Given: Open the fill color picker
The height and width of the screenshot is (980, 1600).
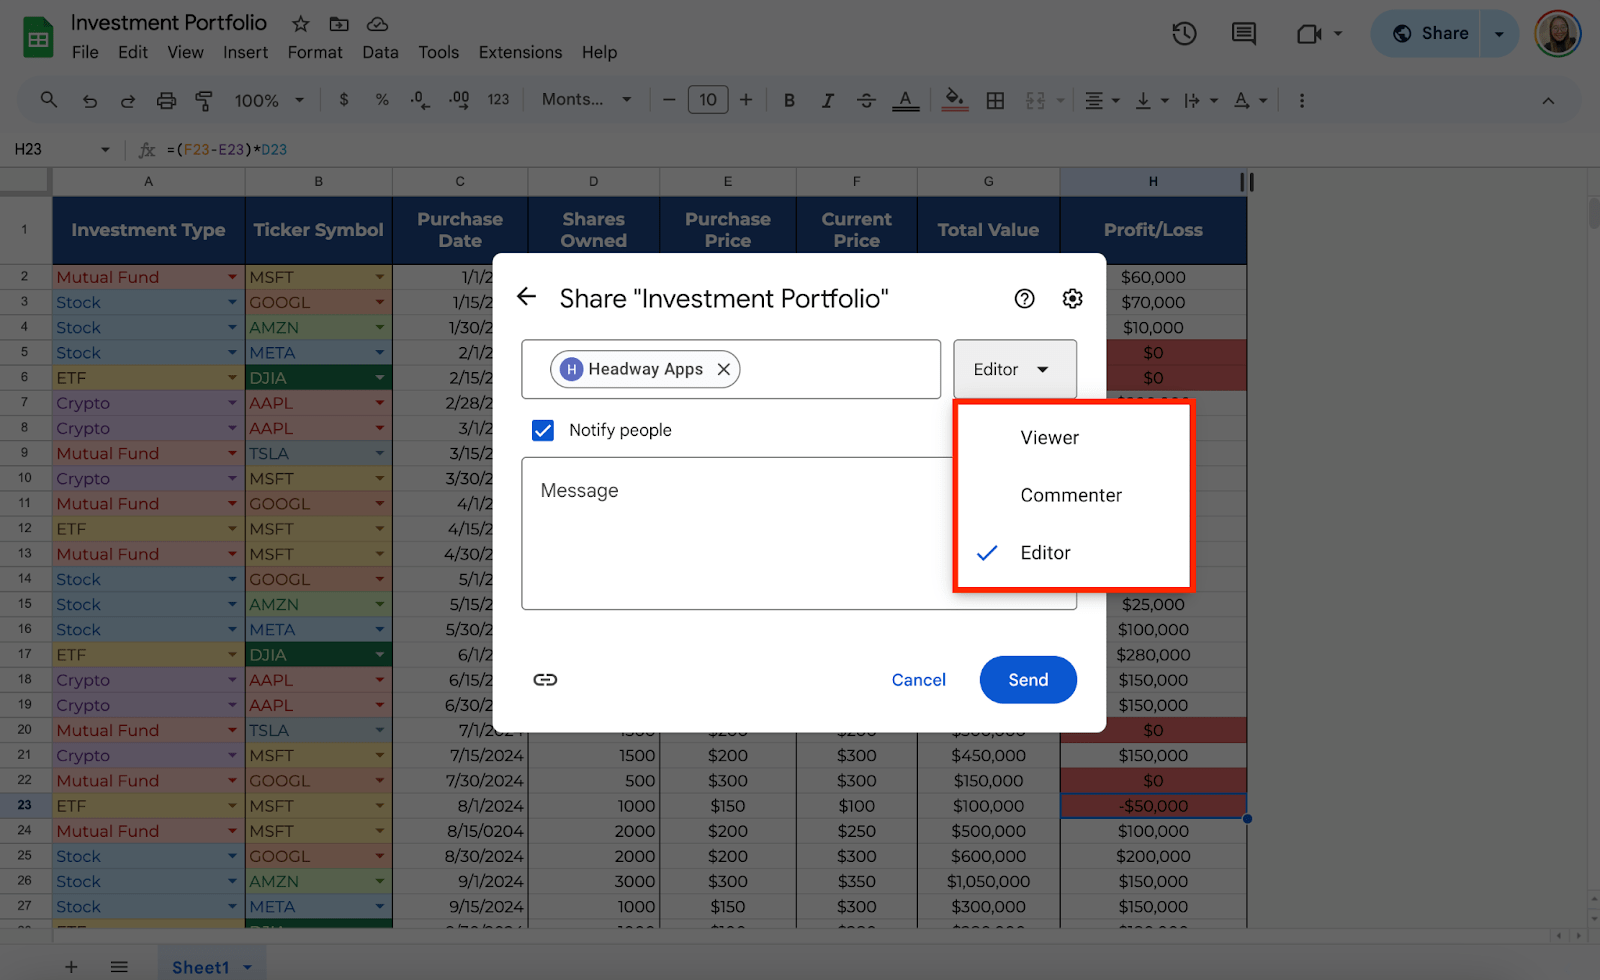Looking at the screenshot, I should 954,100.
